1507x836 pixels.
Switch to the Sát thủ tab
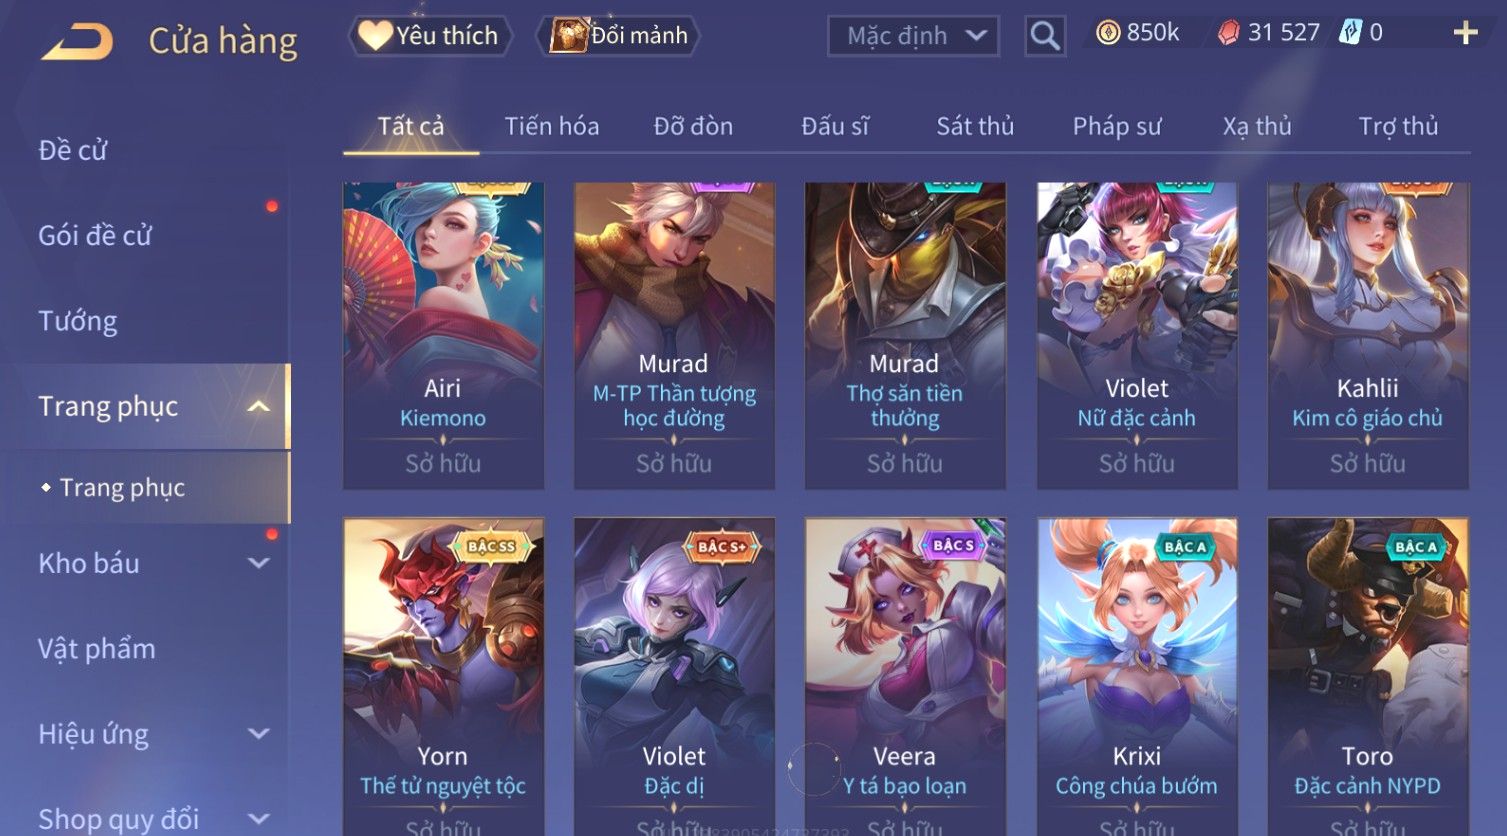click(x=975, y=126)
